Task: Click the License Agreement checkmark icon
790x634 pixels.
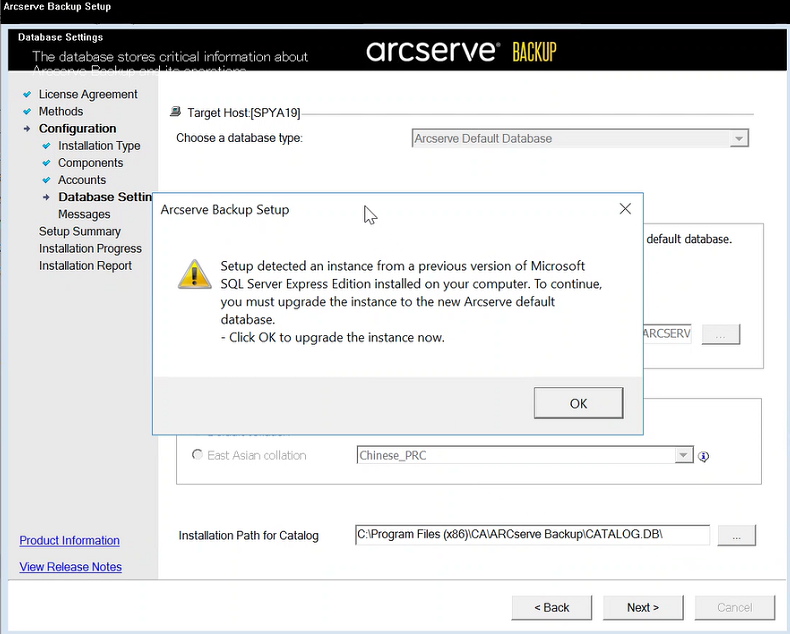Action: [x=27, y=94]
